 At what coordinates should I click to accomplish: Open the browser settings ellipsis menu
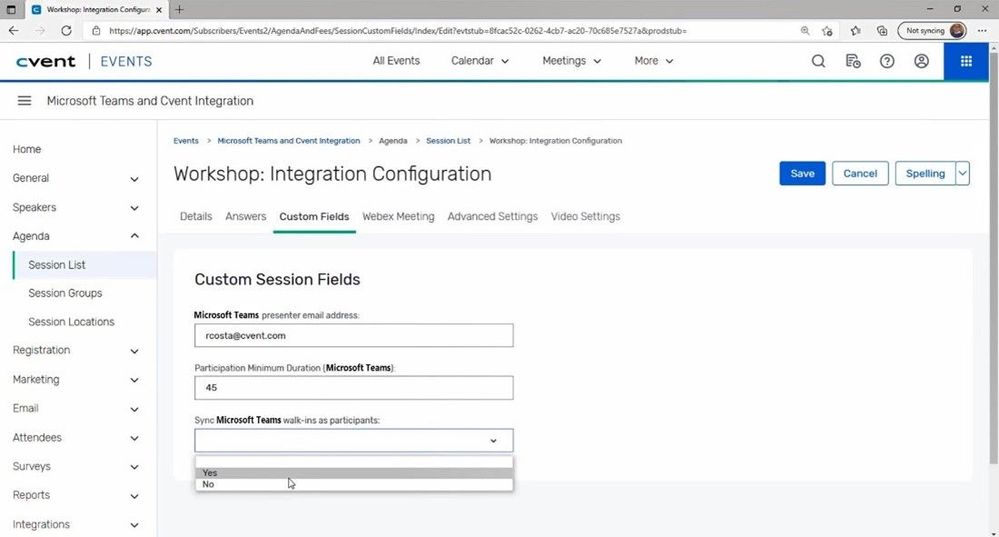(x=982, y=31)
